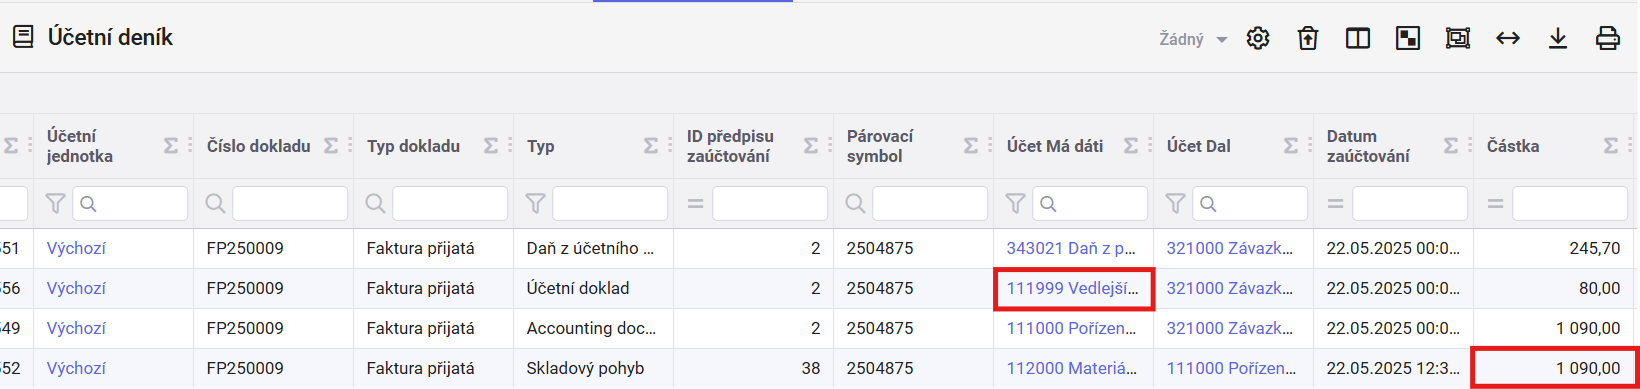Click sigma icon in ID předpisu zaúčtování column
This screenshot has height=389, width=1640.
pos(811,146)
